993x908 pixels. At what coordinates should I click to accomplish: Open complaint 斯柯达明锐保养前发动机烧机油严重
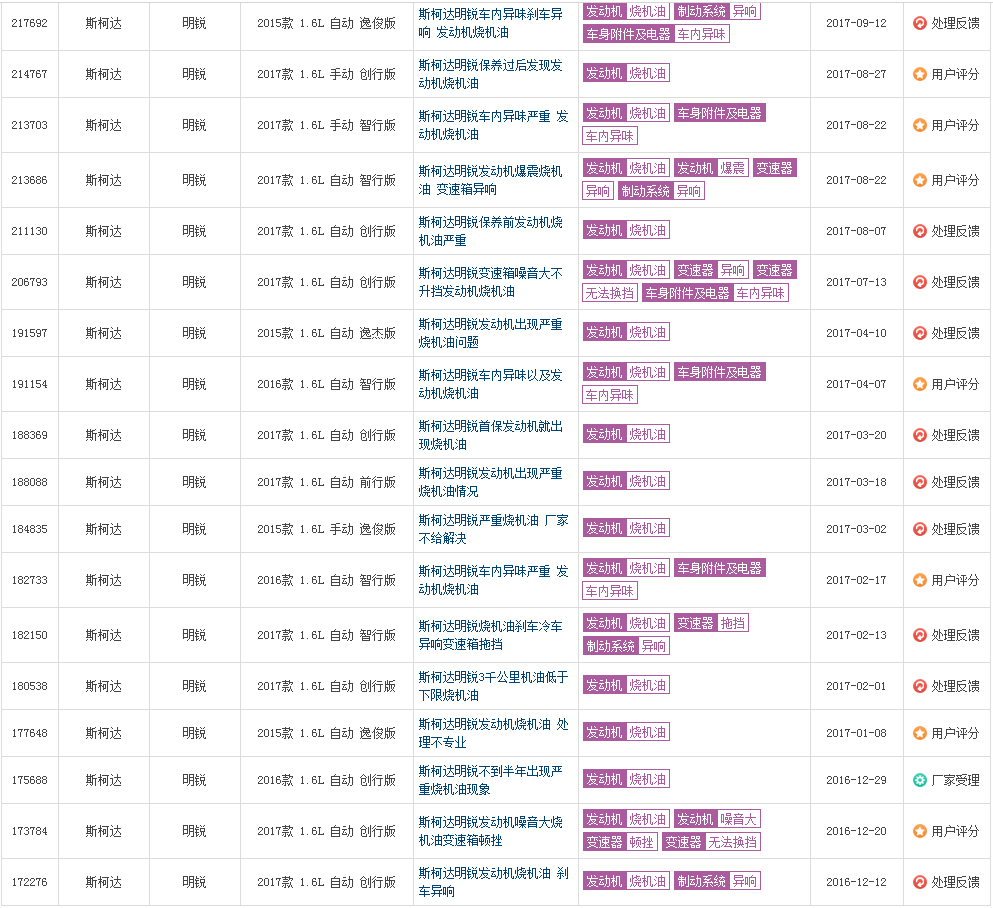tap(490, 231)
